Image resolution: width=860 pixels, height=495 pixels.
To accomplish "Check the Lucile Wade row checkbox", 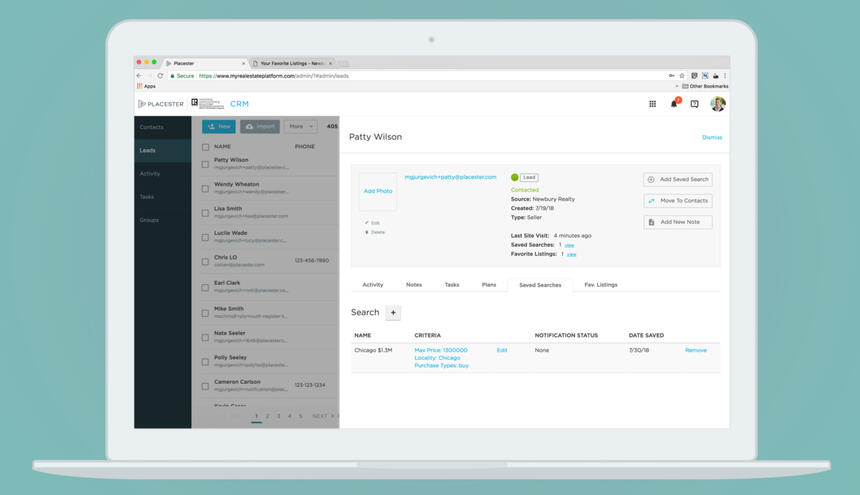I will pos(205,237).
